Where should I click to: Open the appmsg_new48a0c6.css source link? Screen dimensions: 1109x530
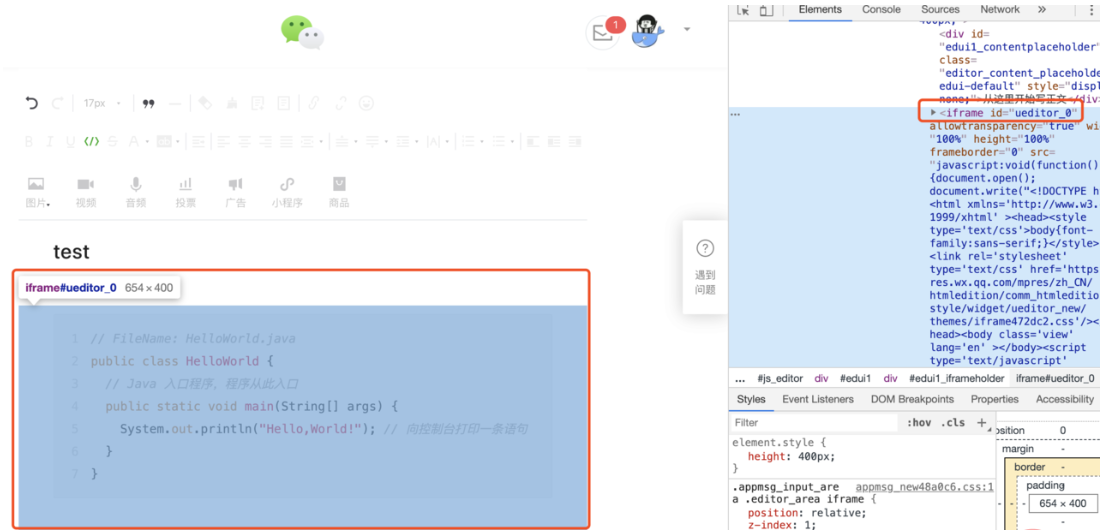pyautogui.click(x=924, y=486)
